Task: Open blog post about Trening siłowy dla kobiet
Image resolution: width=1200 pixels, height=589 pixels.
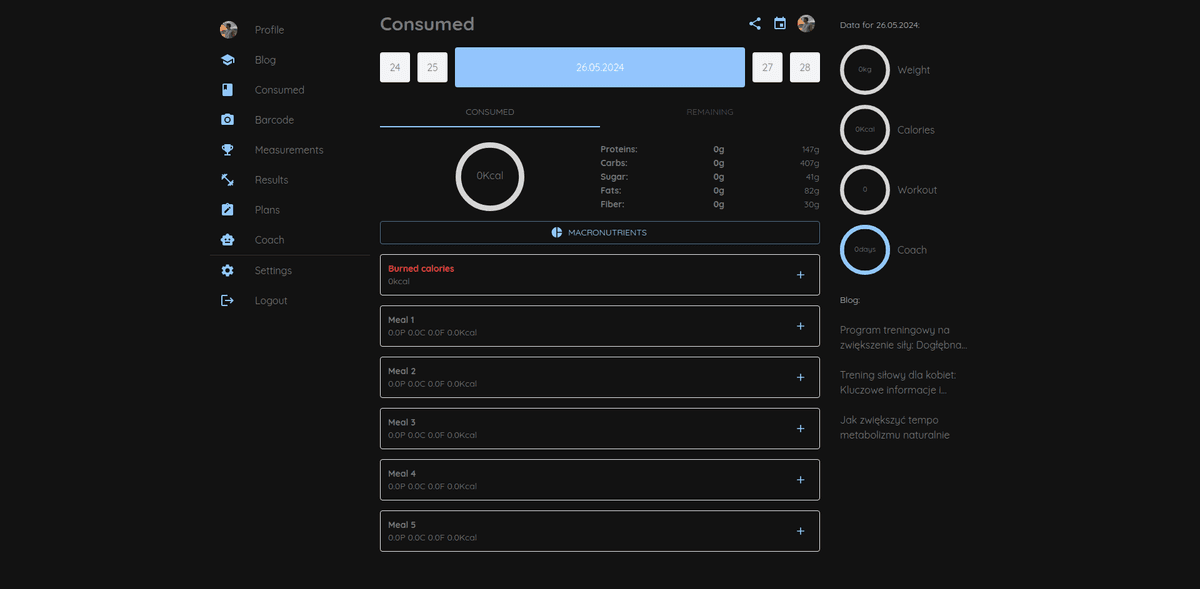Action: point(897,382)
